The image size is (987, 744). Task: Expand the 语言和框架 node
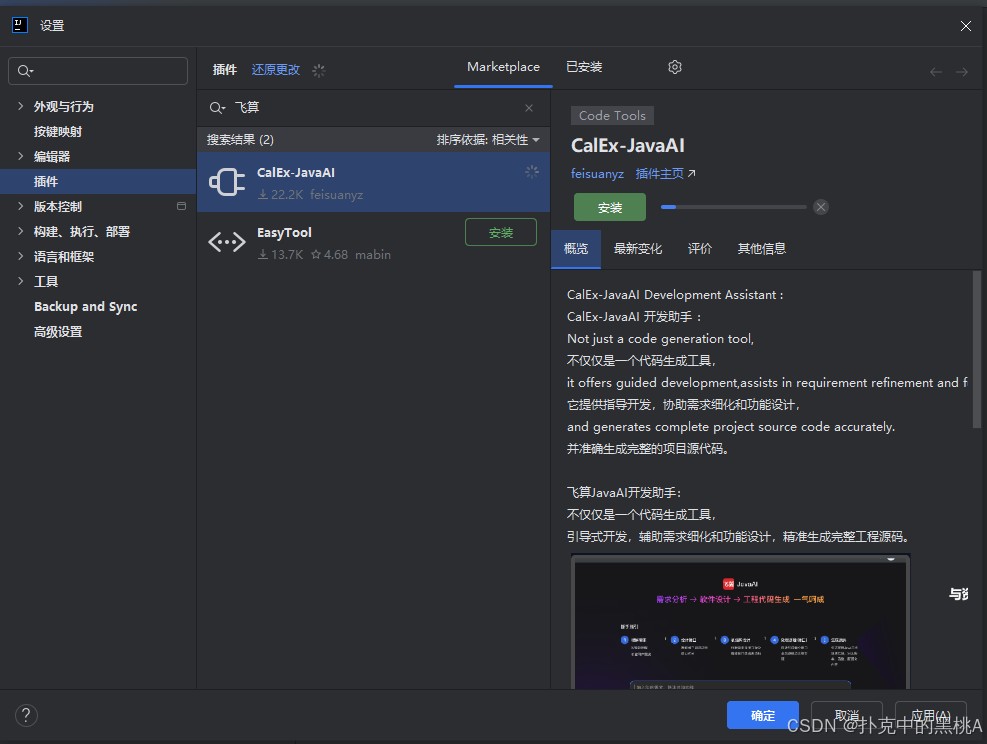click(21, 256)
